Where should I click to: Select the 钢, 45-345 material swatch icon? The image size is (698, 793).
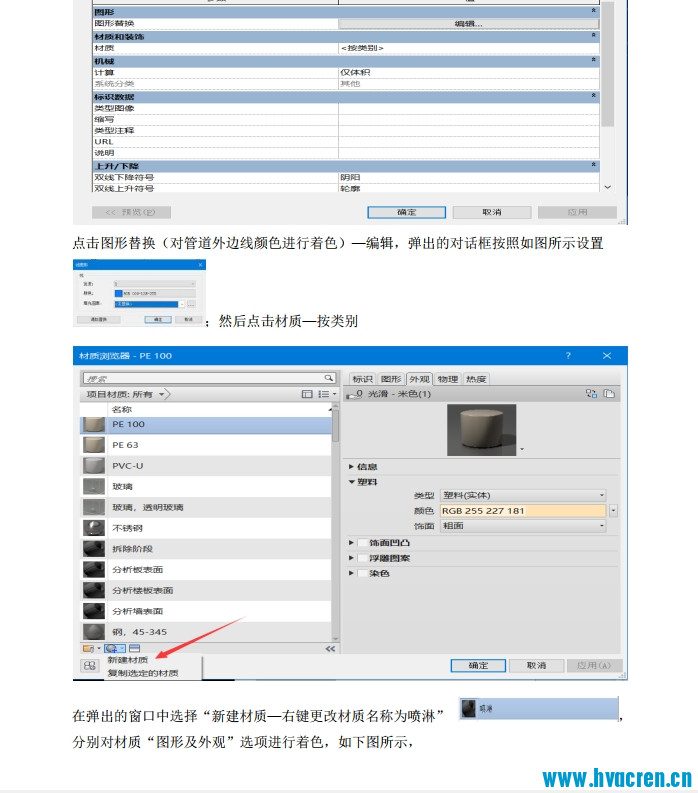pos(94,632)
